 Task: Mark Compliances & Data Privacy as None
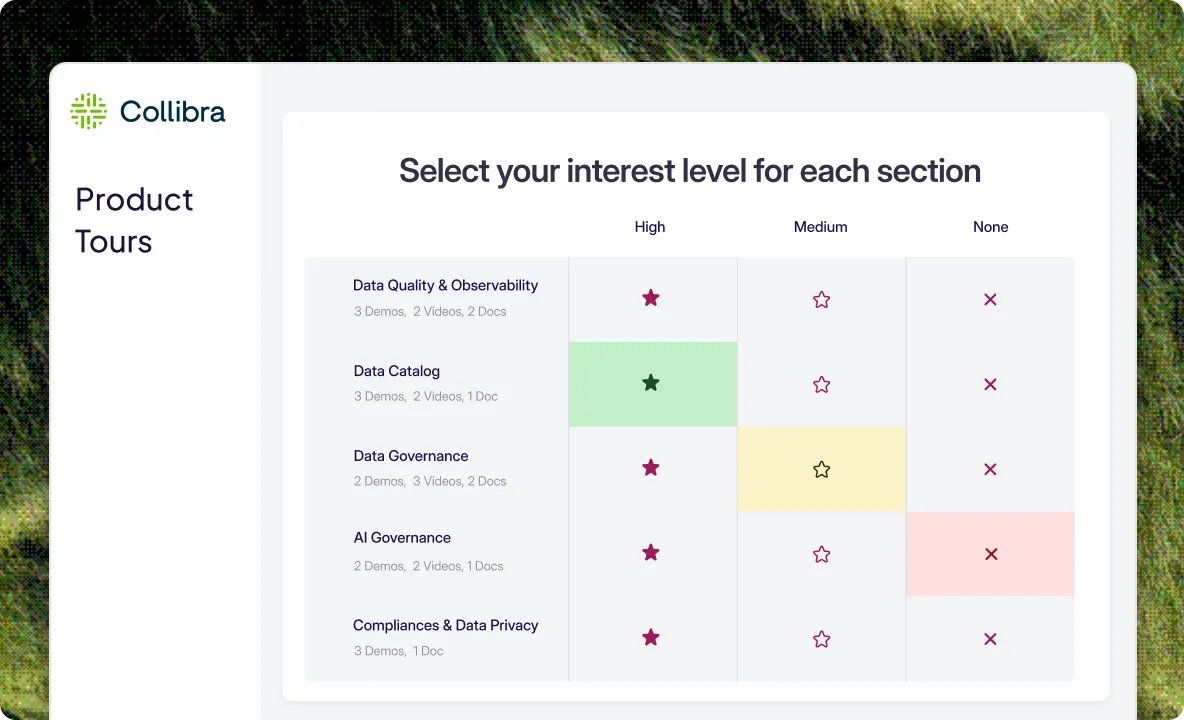990,639
